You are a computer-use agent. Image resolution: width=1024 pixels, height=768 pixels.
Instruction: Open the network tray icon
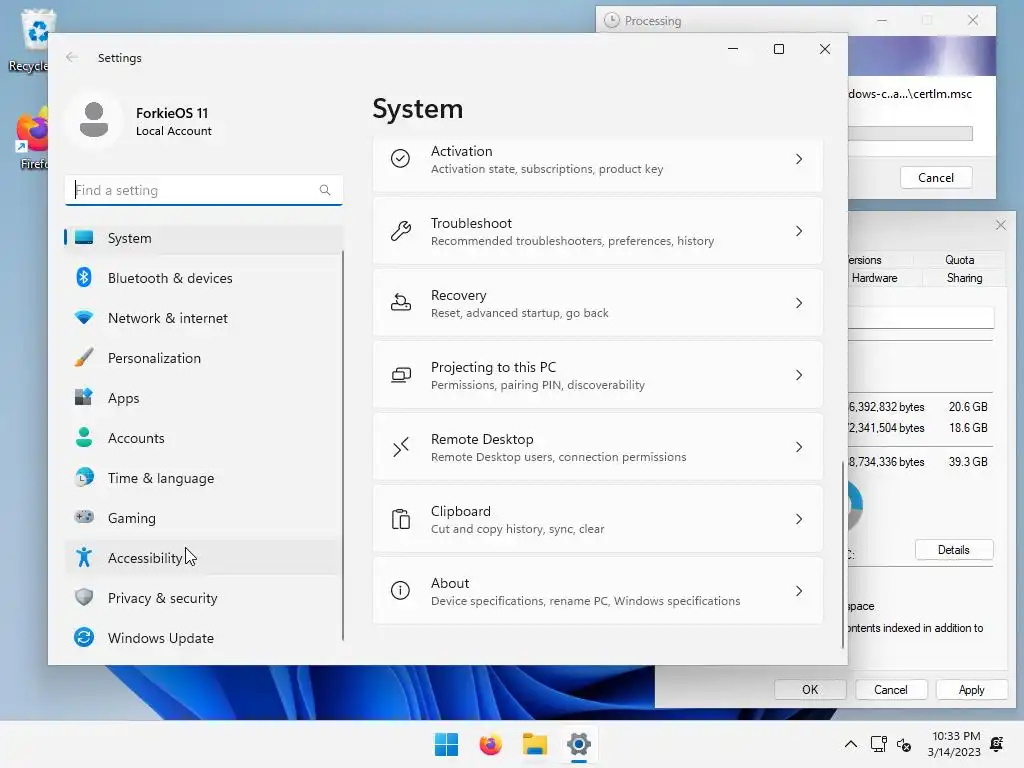pos(878,744)
